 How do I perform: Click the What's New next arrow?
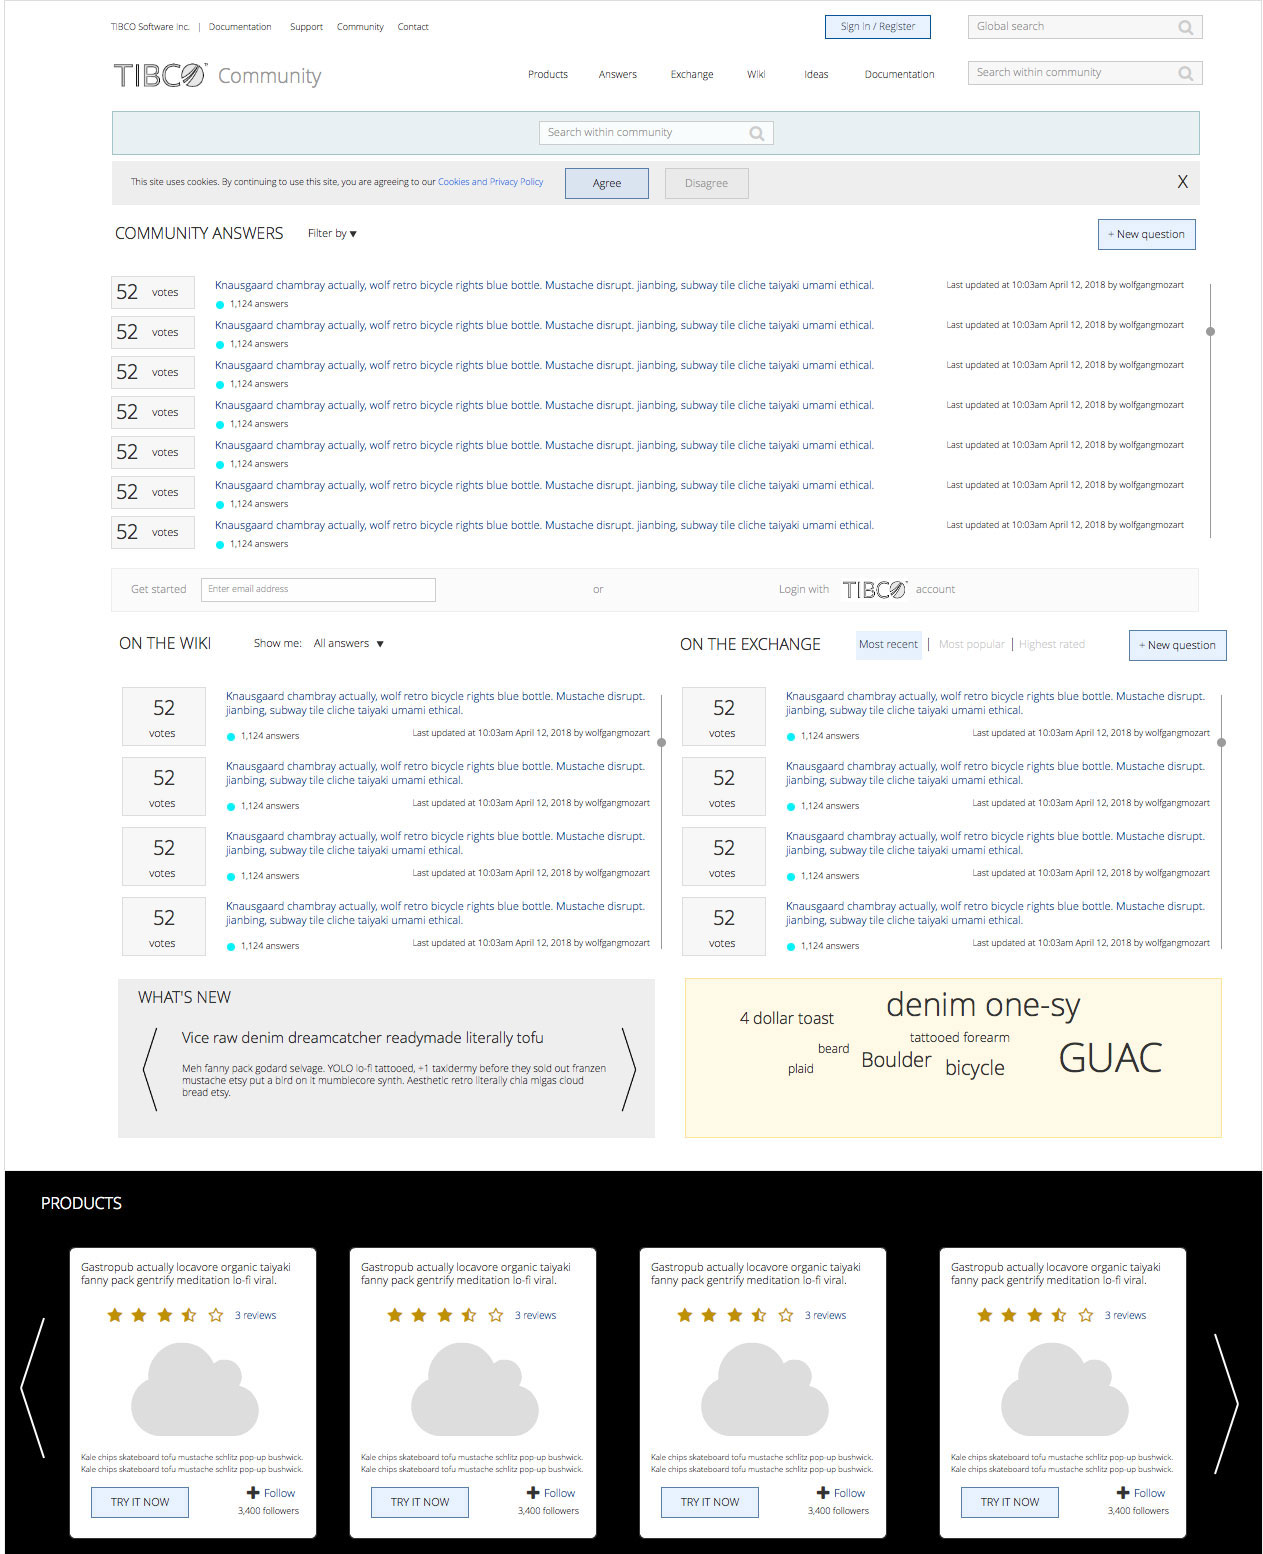[629, 1069]
